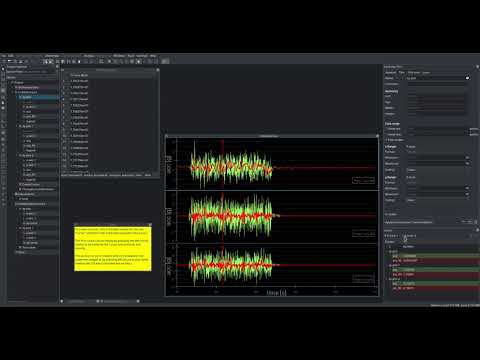Screen dimensions: 480x360
Task: Close the upper right properties panel
Action: click(x=477, y=67)
